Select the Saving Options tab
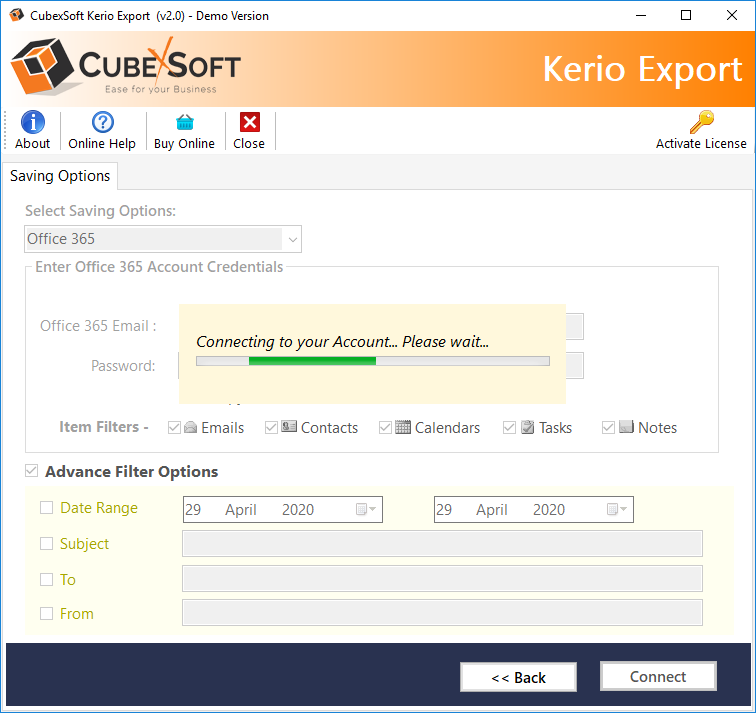This screenshot has width=756, height=713. [x=60, y=176]
